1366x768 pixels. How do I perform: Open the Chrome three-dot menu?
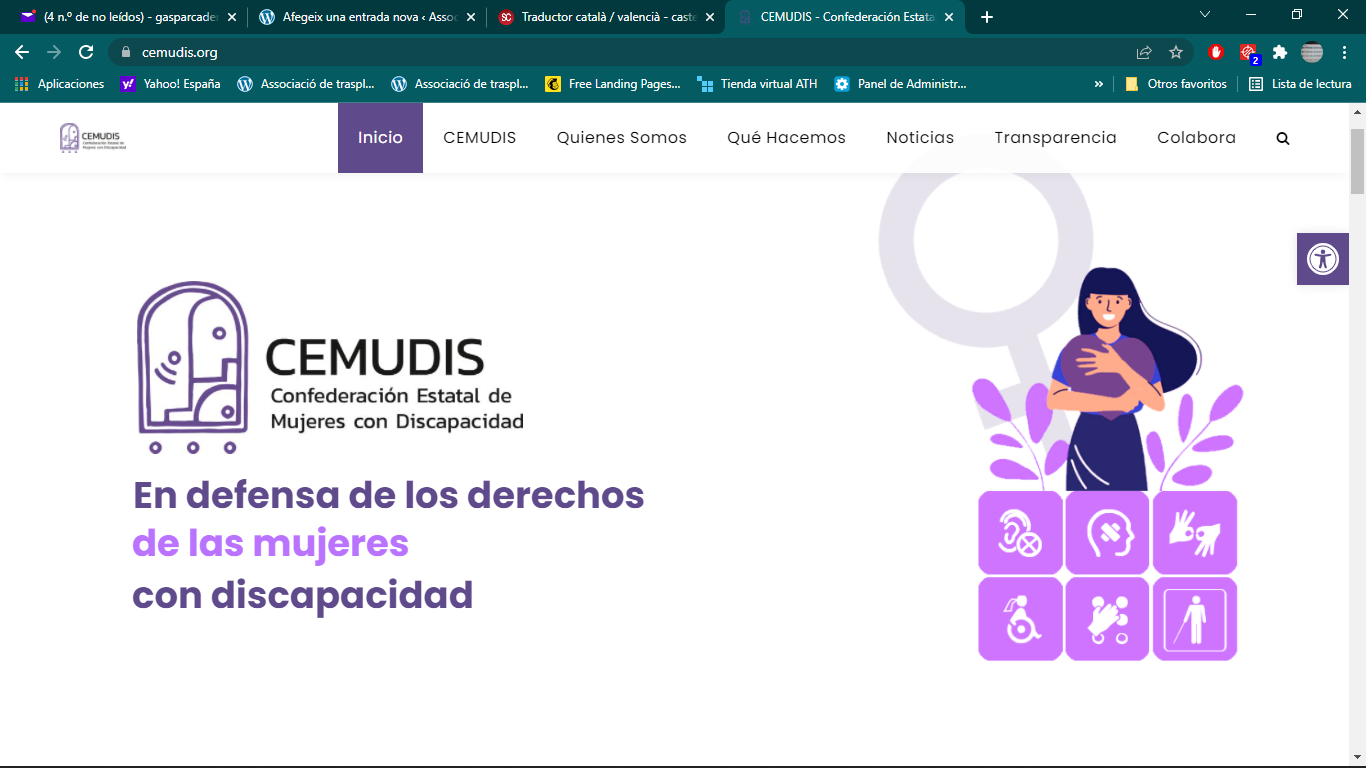tap(1344, 52)
